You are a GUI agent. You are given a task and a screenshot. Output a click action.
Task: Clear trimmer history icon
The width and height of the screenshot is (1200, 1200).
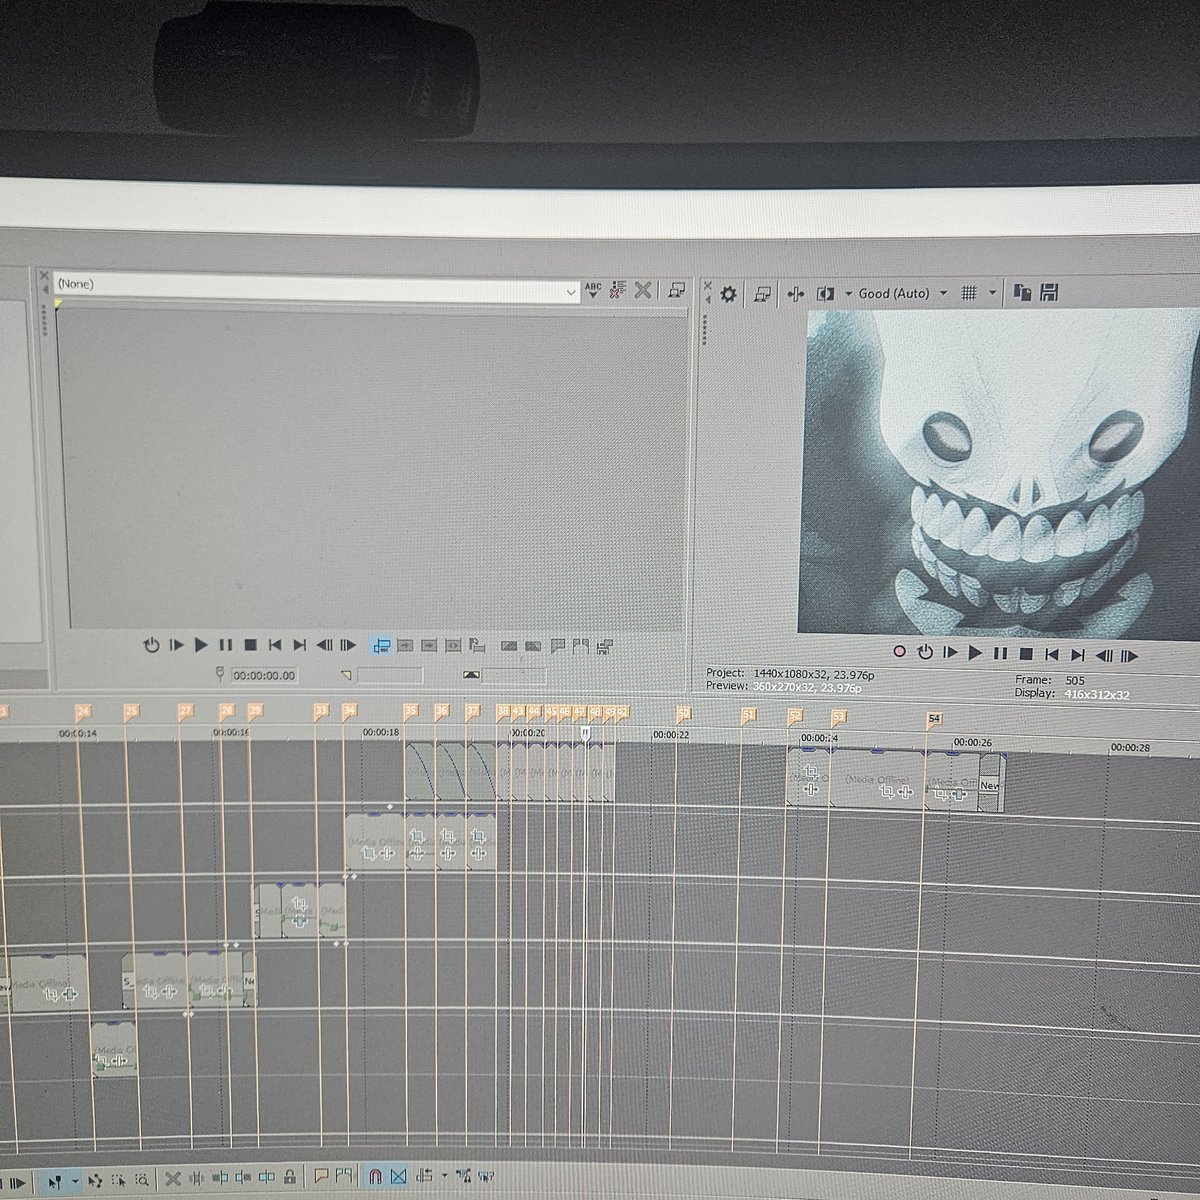pos(618,290)
